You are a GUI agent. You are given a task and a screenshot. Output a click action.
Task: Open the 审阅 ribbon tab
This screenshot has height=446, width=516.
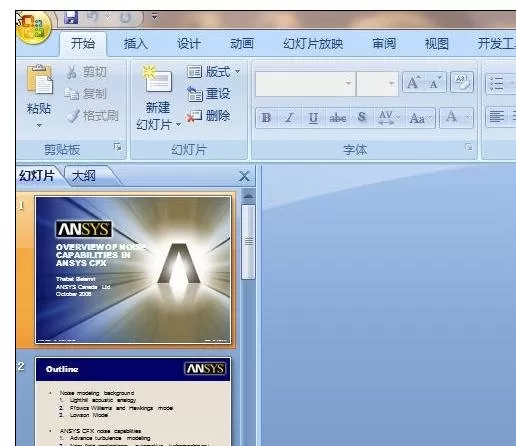[x=384, y=44]
